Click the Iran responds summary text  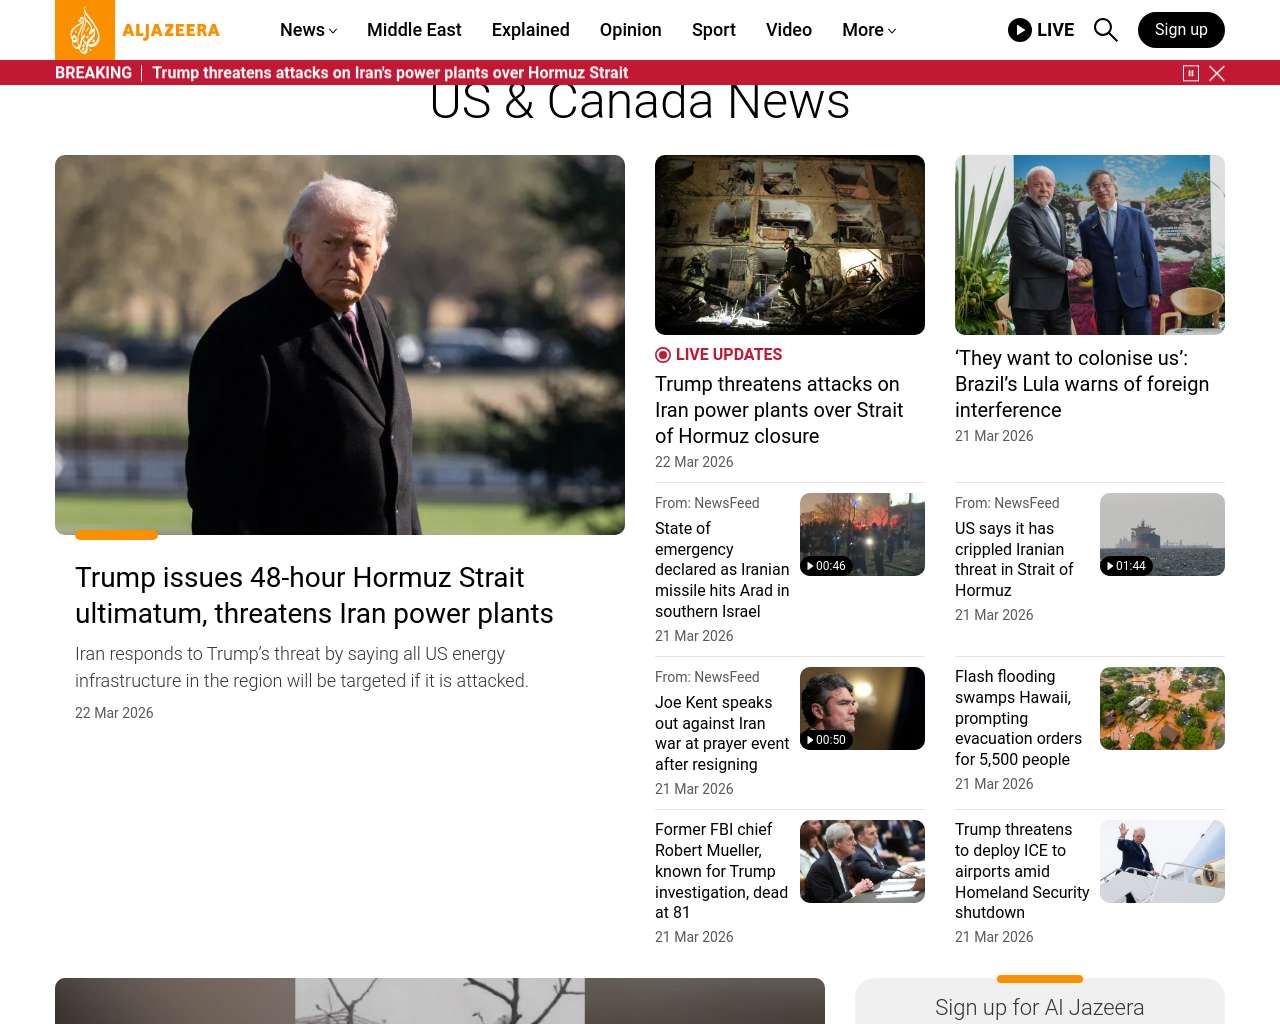[x=302, y=667]
